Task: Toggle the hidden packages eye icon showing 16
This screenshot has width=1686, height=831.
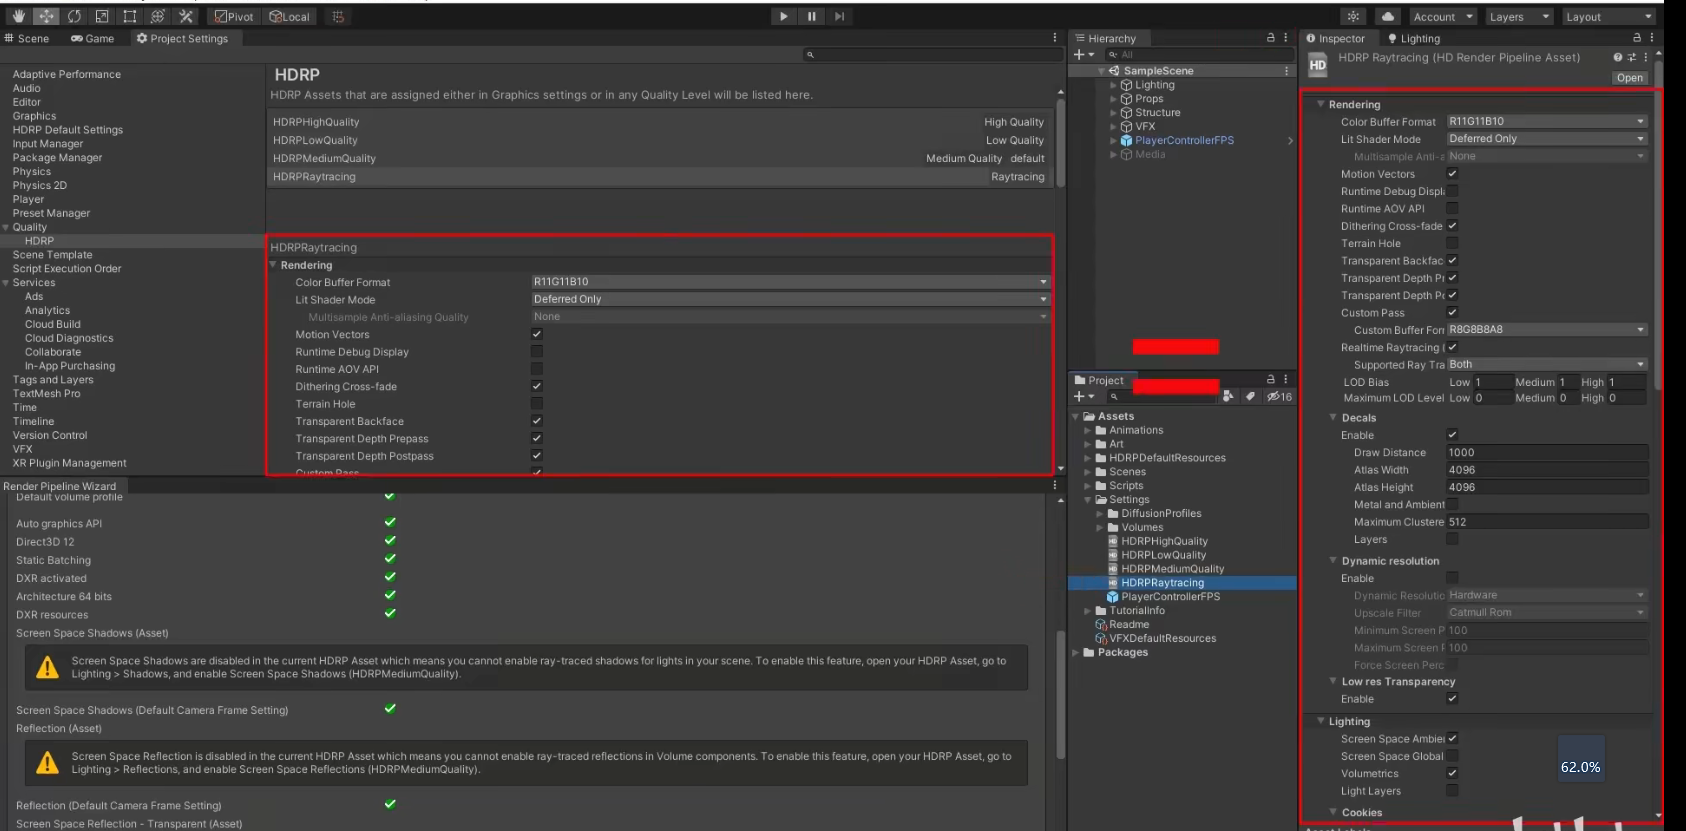Action: point(1279,396)
